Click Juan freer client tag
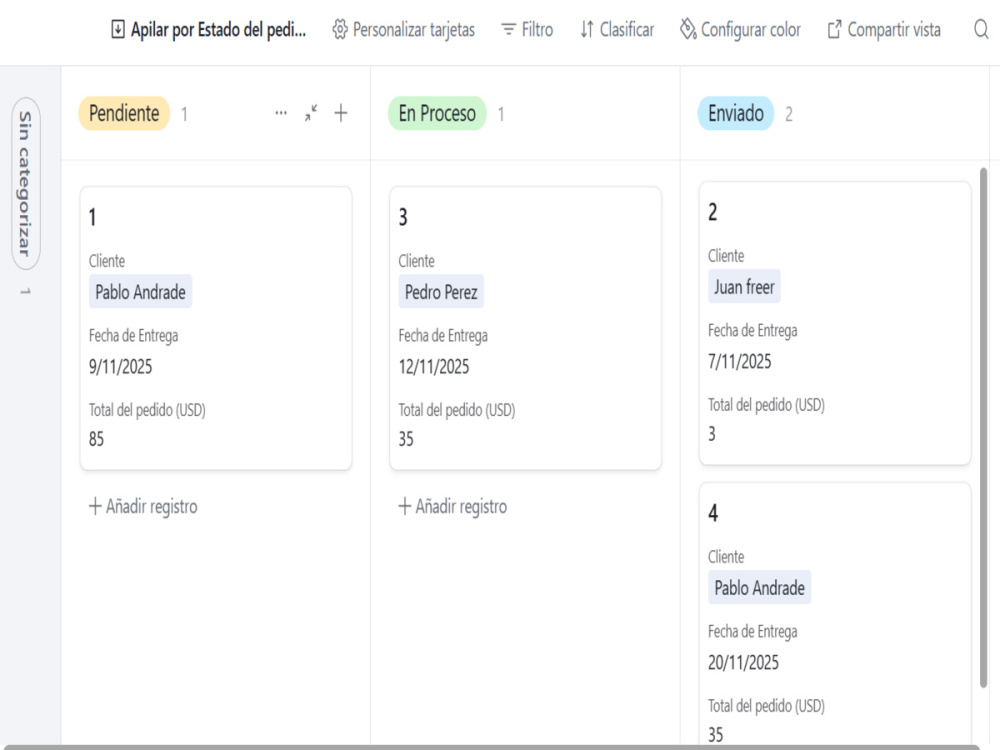This screenshot has width=1000, height=750. coord(744,287)
